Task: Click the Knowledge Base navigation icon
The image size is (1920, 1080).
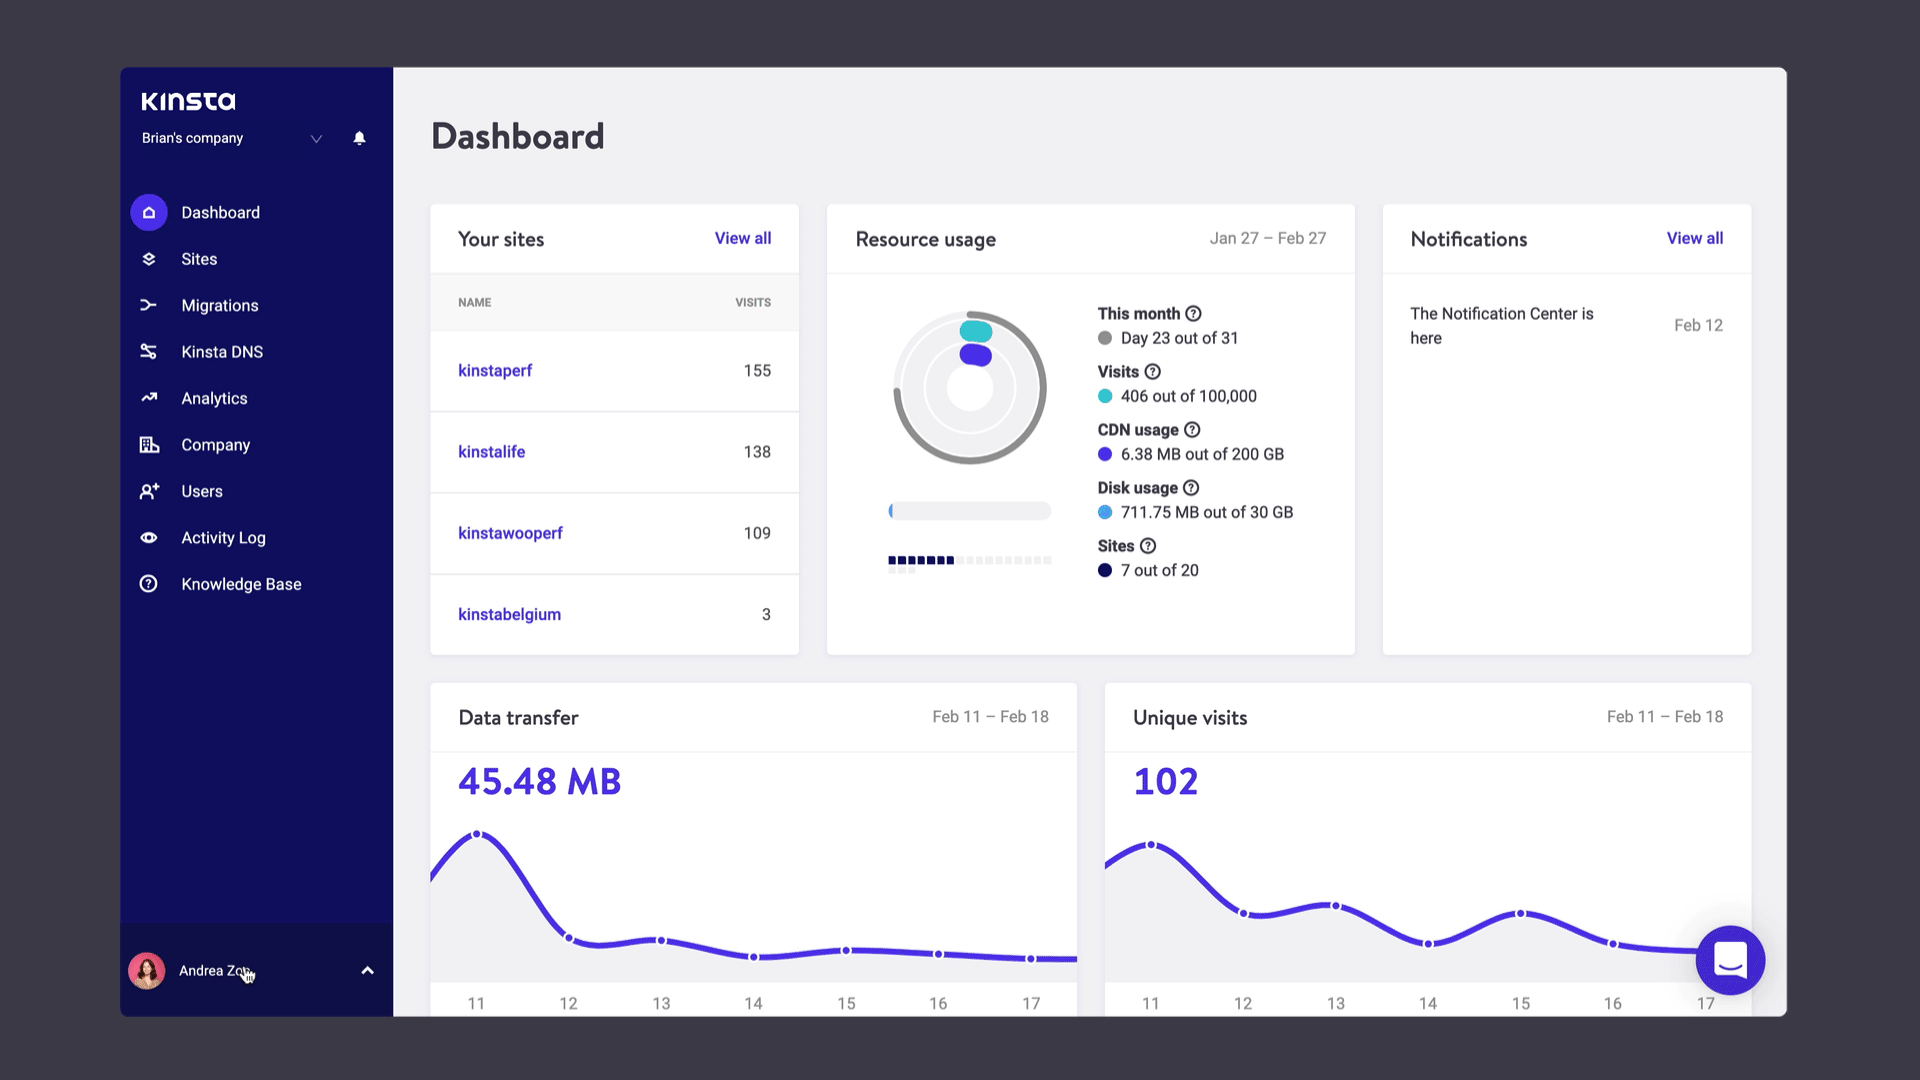Action: pos(148,583)
